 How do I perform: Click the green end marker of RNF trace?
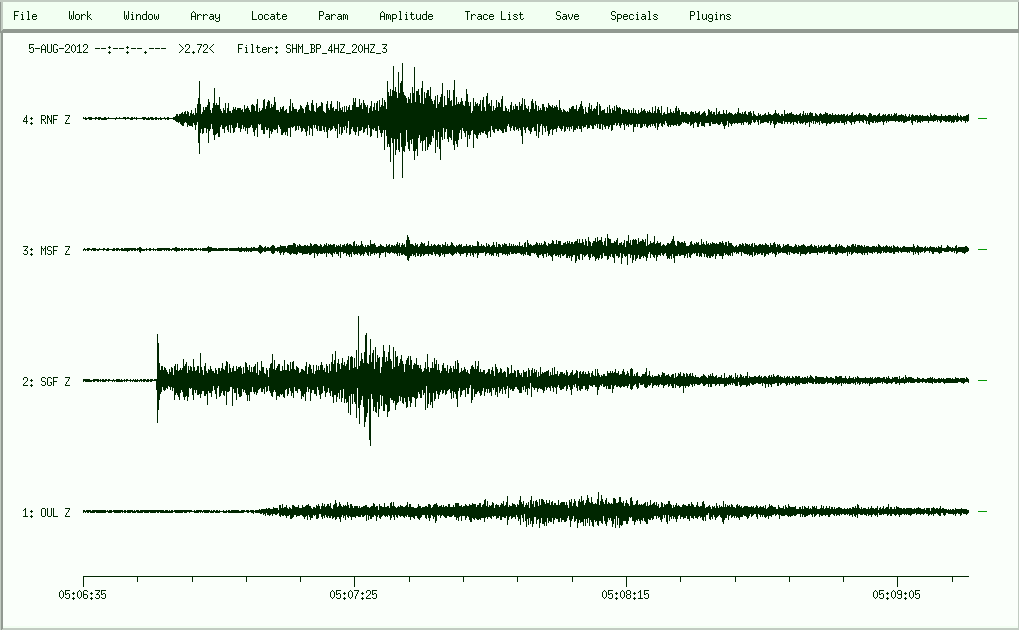click(x=983, y=119)
